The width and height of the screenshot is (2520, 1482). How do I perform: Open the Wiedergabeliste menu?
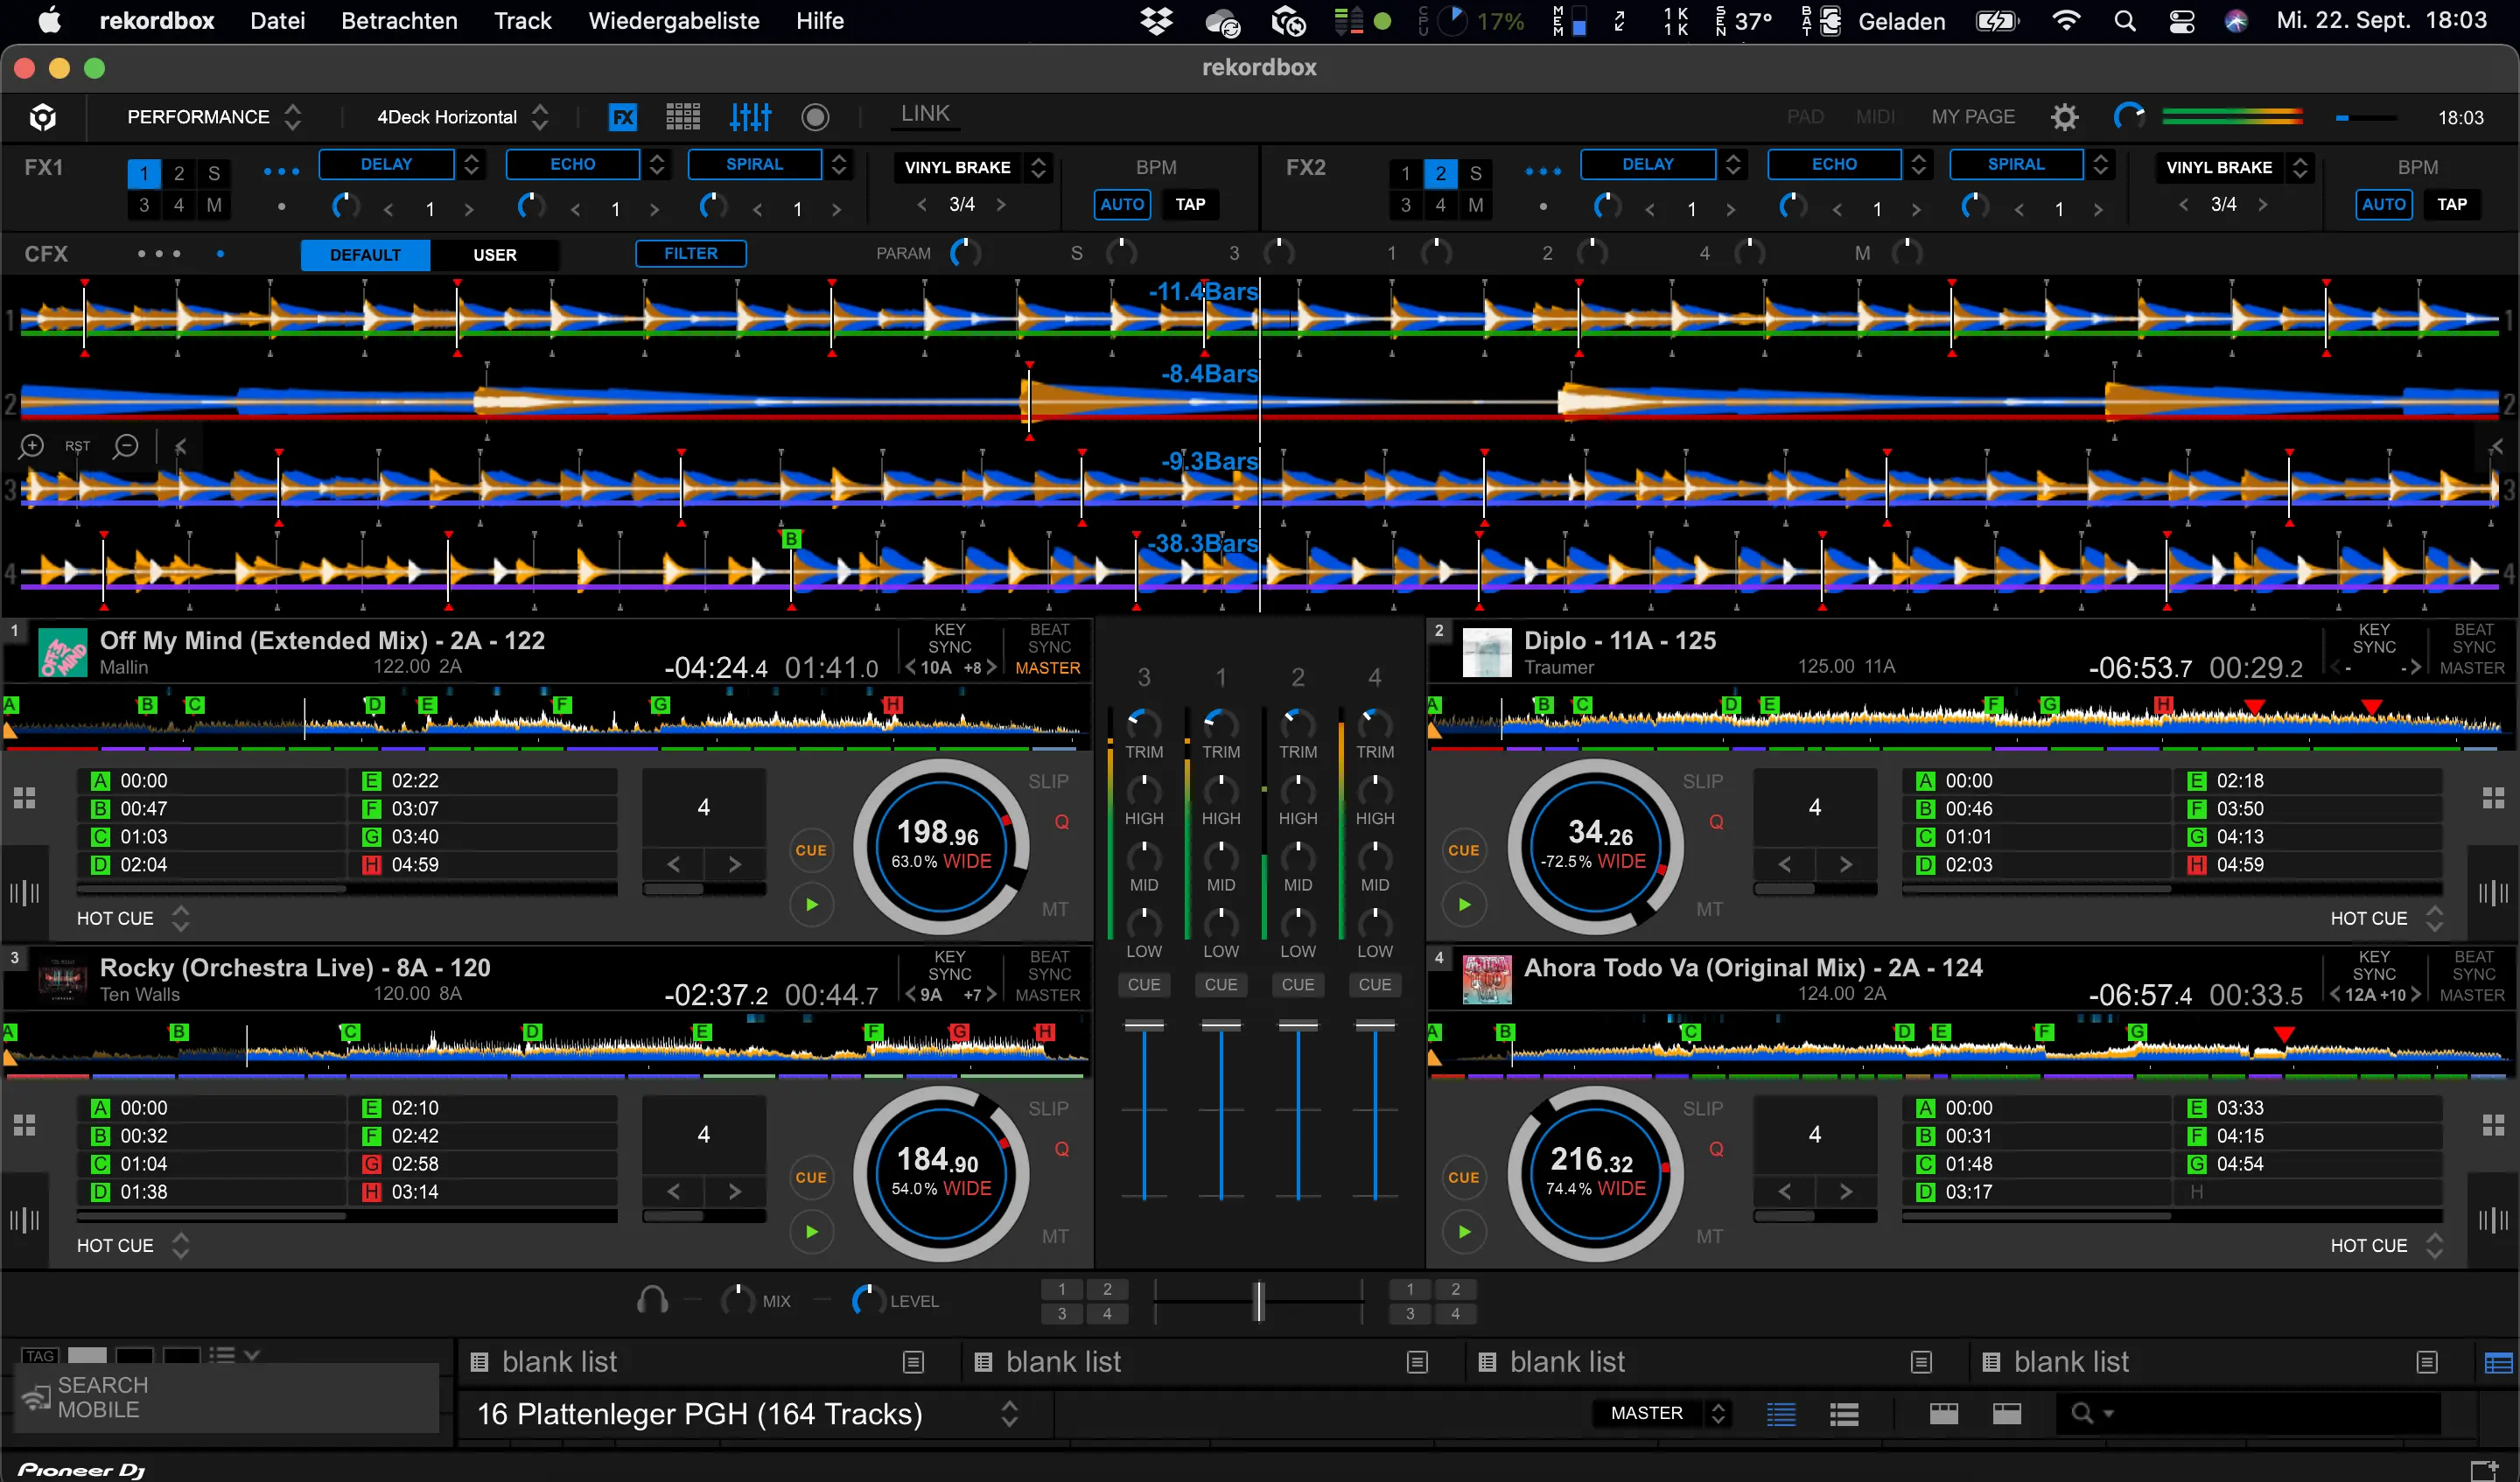tap(673, 21)
